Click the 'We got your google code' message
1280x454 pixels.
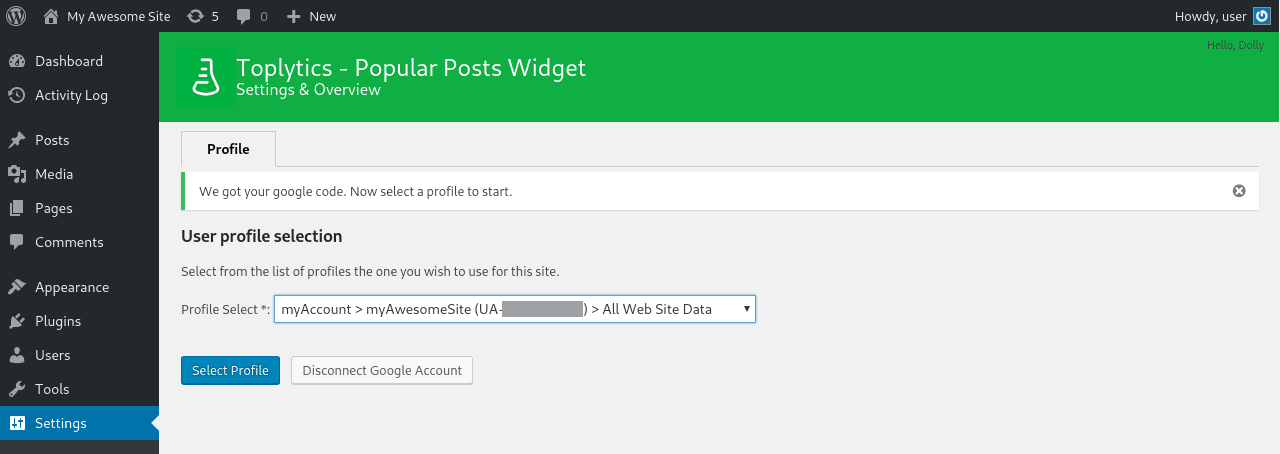(x=355, y=191)
